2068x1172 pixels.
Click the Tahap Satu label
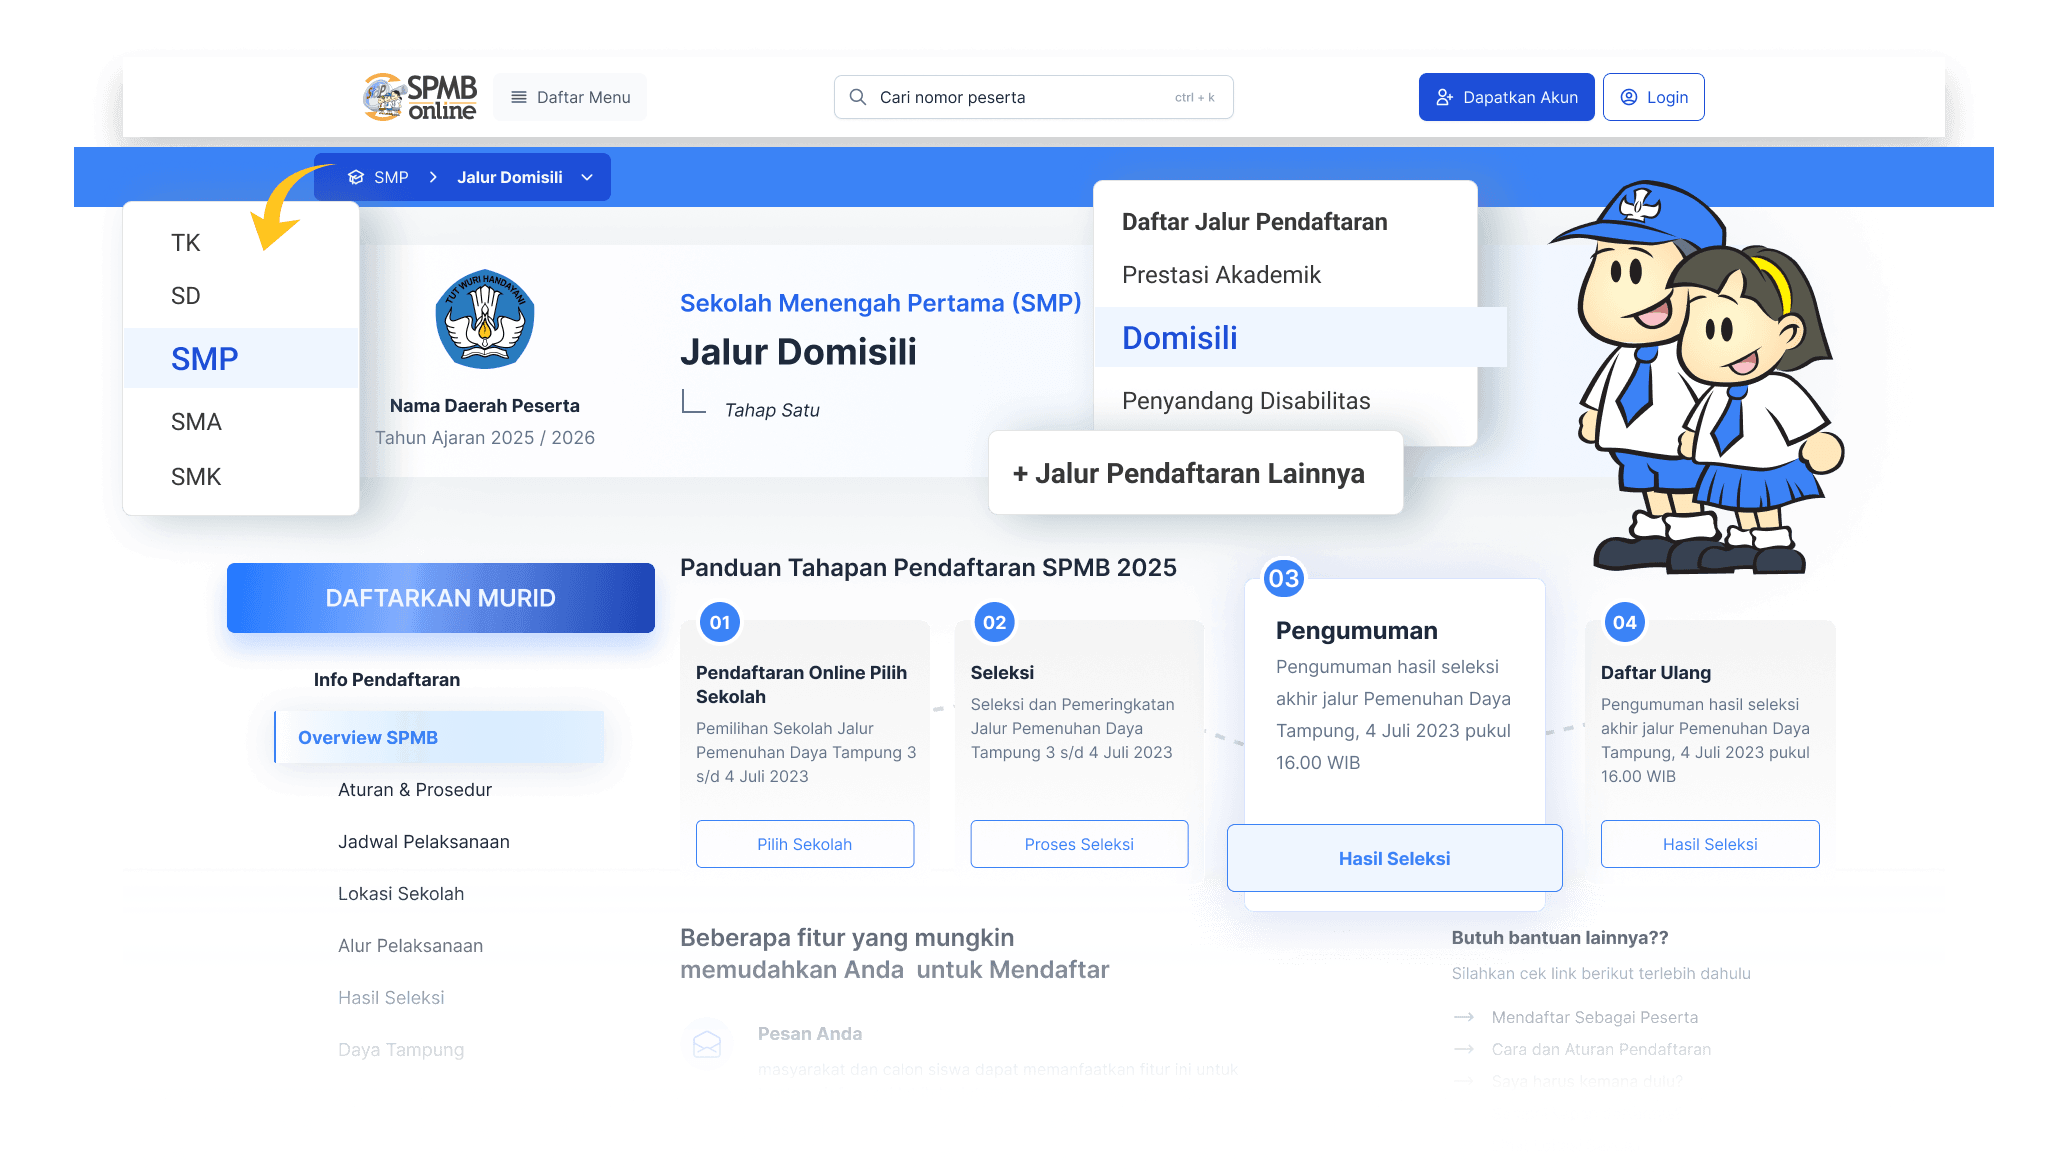(x=772, y=410)
